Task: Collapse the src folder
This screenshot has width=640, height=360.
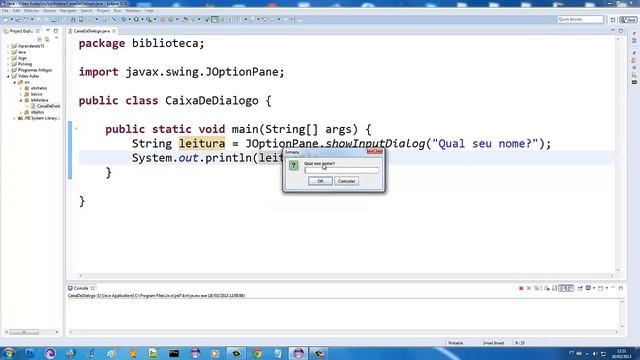Action: pyautogui.click(x=14, y=82)
